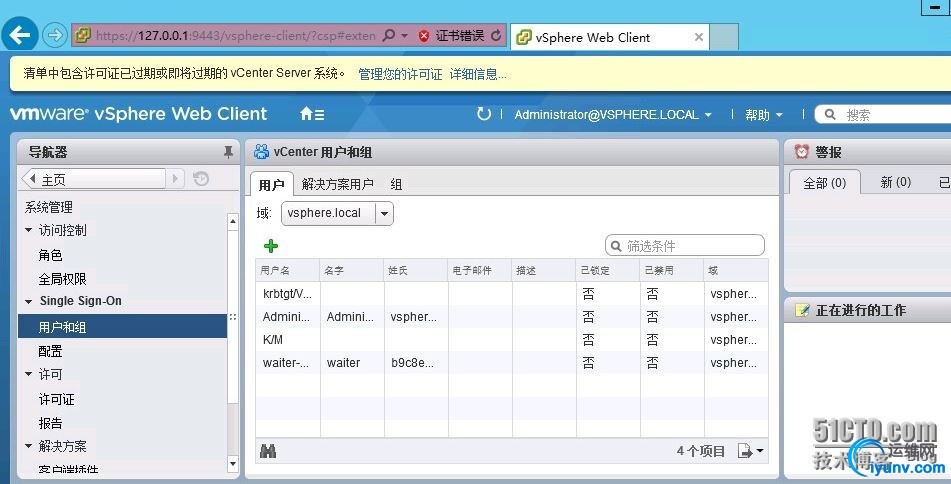Select the krbtgt/V... user row
Viewport: 951px width, 484px height.
pyautogui.click(x=512, y=294)
